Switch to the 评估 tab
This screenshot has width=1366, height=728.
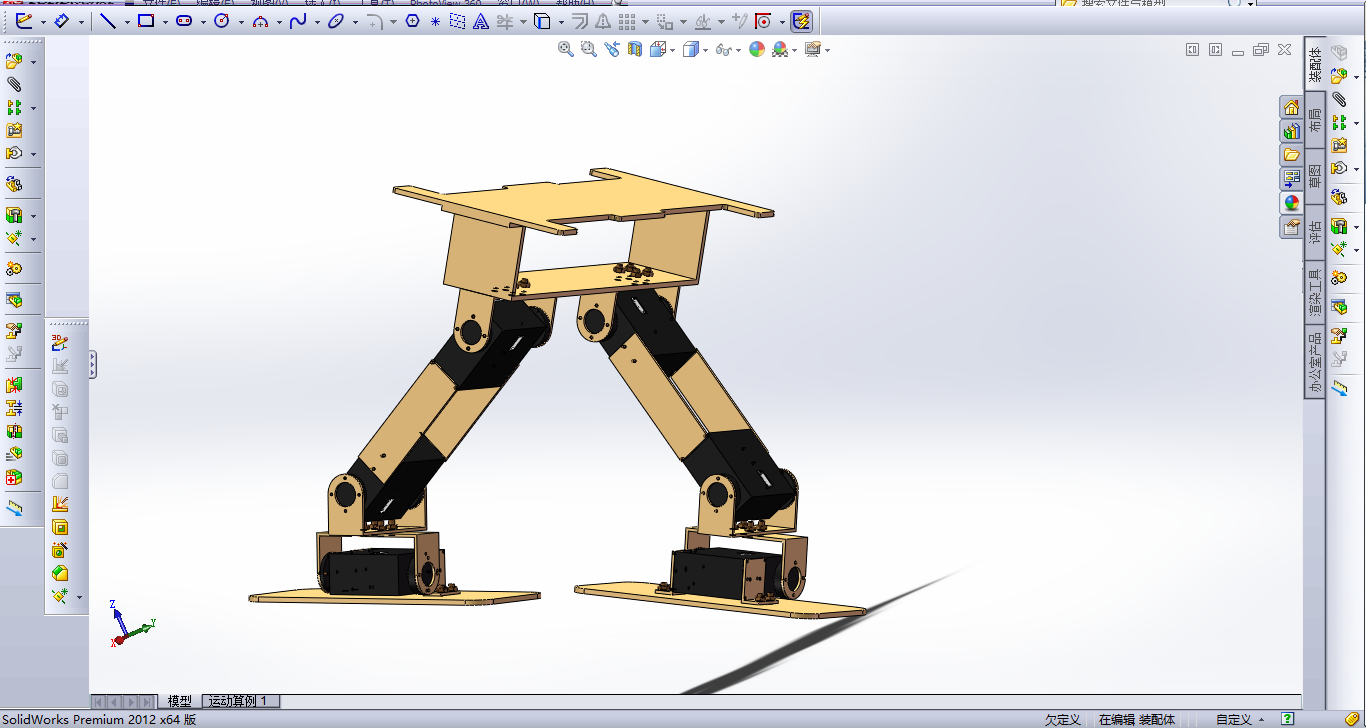(x=1315, y=233)
